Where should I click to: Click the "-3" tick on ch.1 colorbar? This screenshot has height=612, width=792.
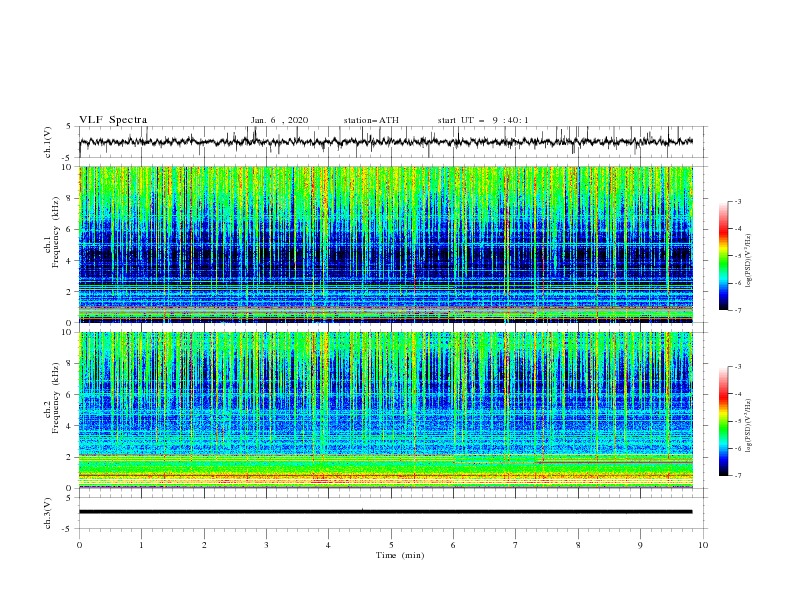[x=737, y=201]
